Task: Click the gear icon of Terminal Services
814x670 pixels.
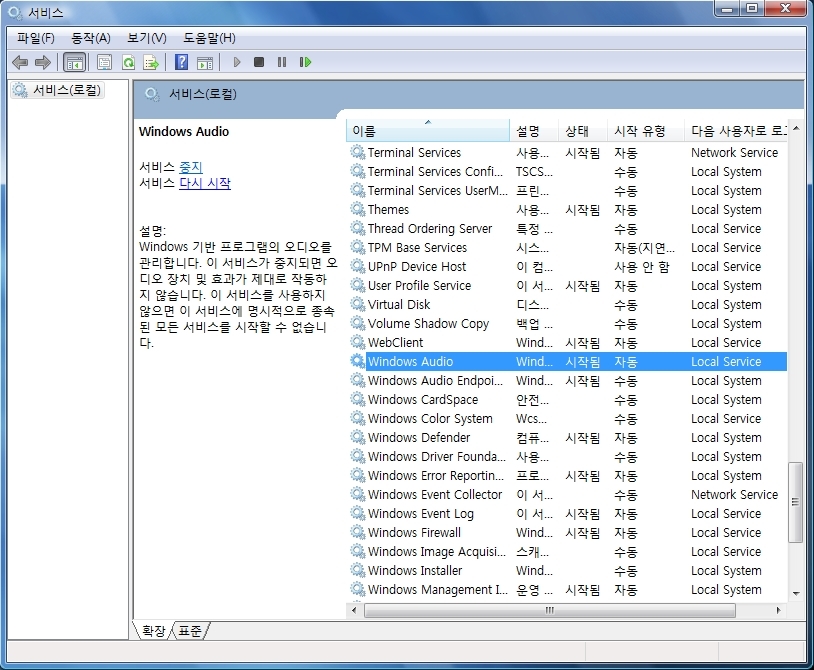Action: (358, 152)
